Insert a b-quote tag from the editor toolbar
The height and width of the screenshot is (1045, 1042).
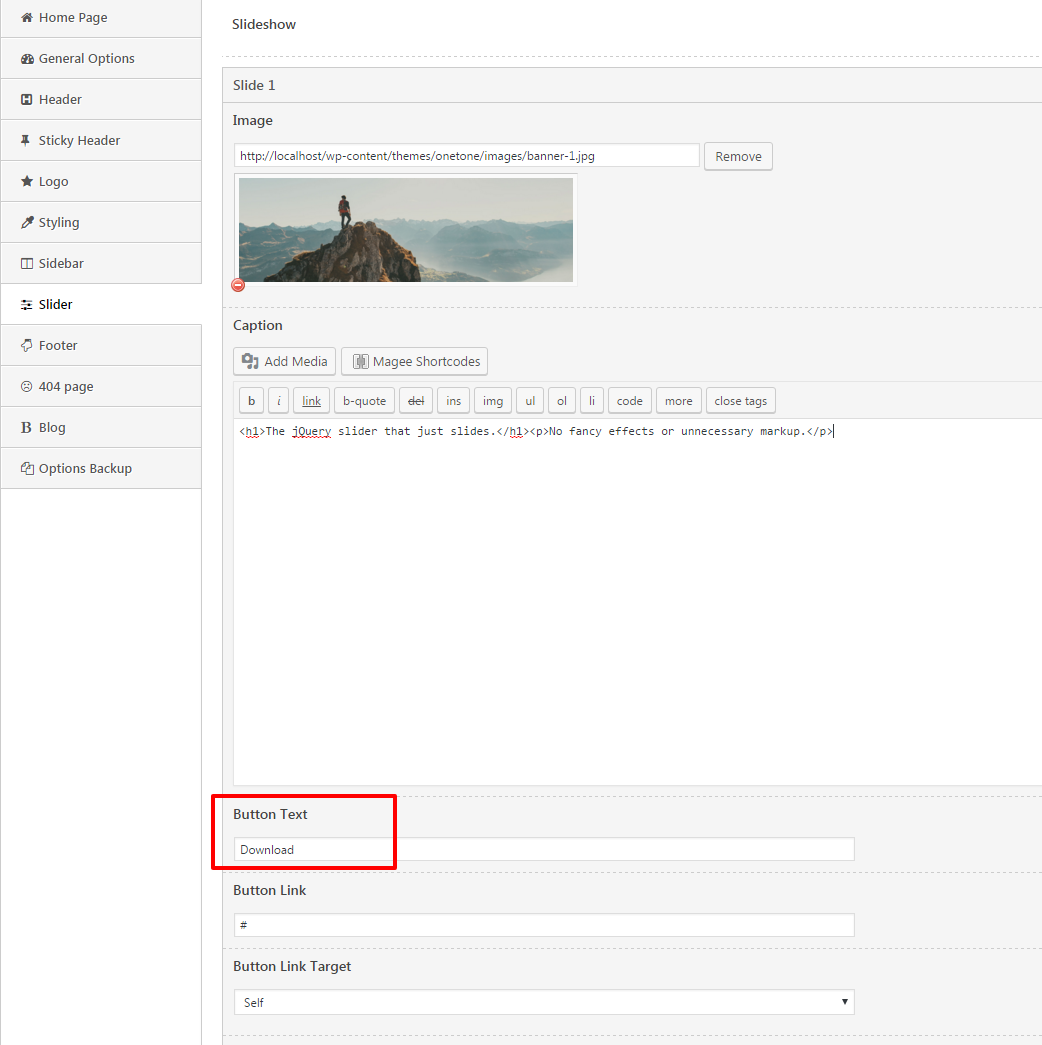pyautogui.click(x=364, y=401)
